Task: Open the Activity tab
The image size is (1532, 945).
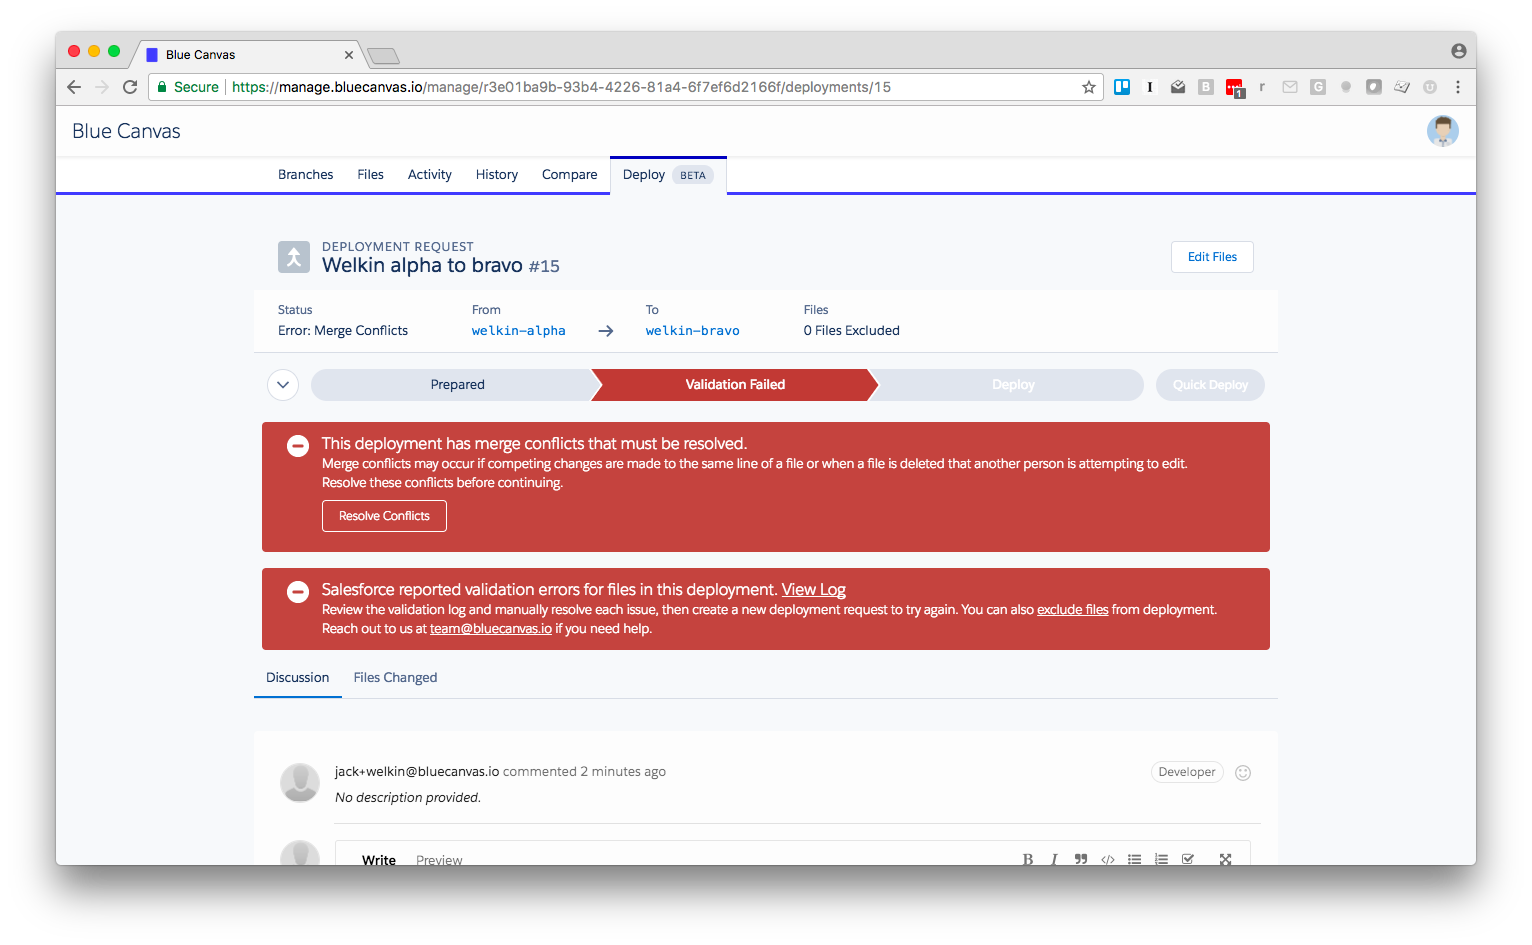Action: pyautogui.click(x=430, y=174)
